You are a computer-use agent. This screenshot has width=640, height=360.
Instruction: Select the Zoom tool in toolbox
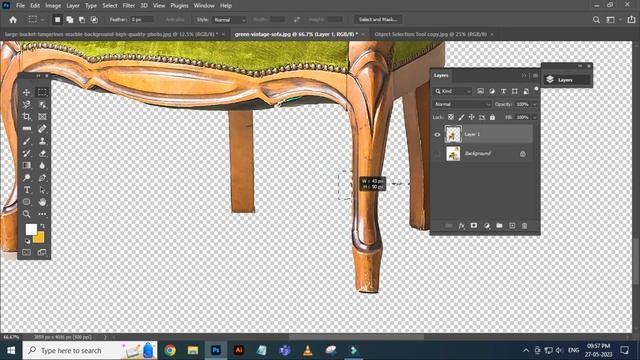[27, 214]
